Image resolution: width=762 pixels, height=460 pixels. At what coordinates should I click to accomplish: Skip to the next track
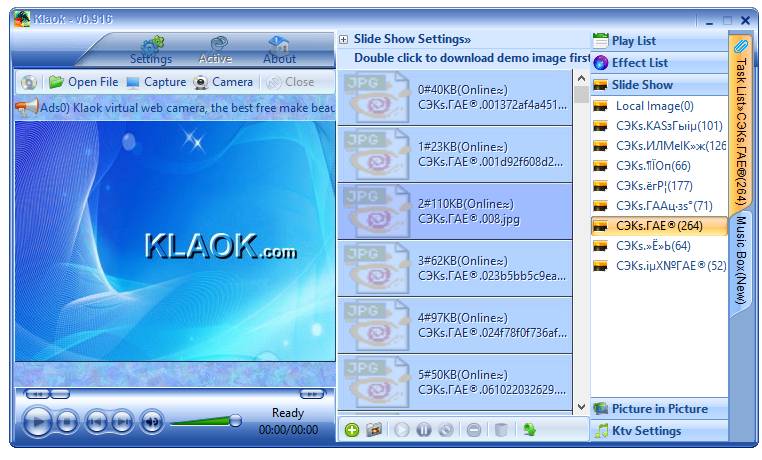click(123, 422)
